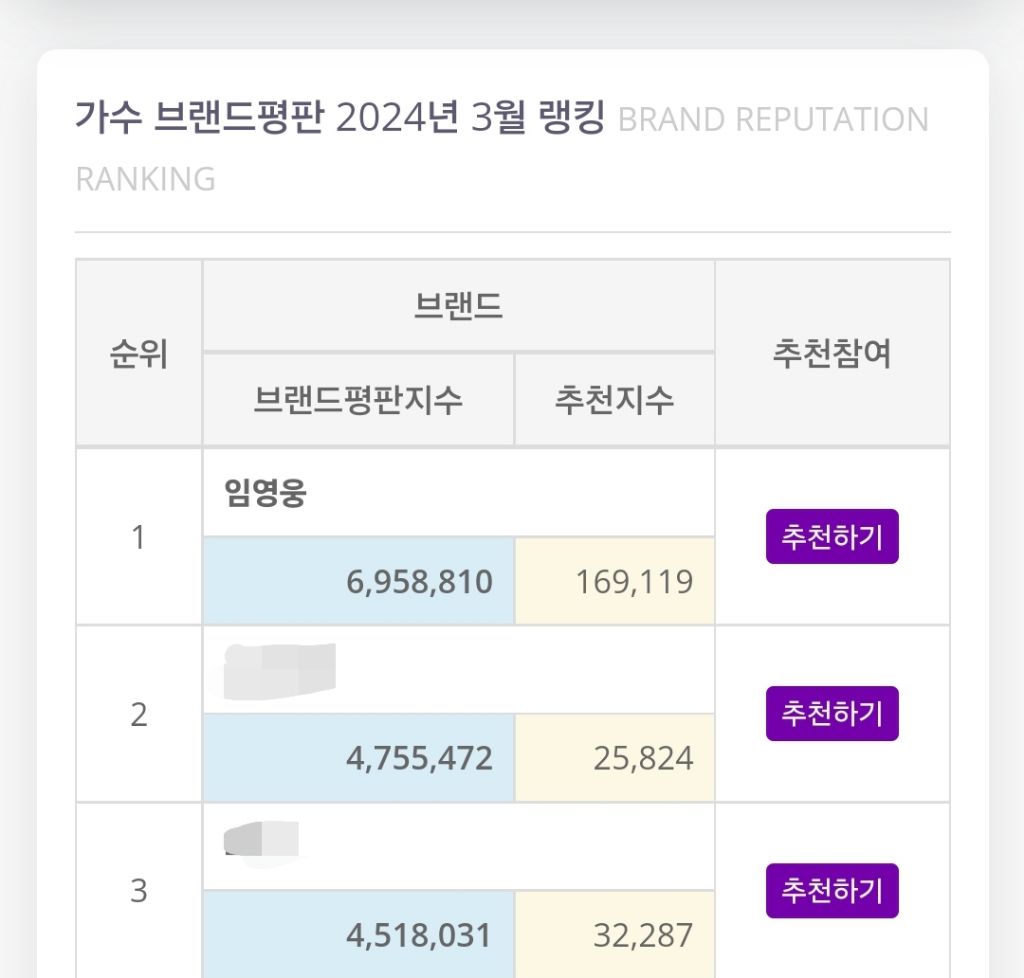This screenshot has height=978, width=1024.
Task: Select the 25,824 recommendation cell
Action: [x=642, y=758]
